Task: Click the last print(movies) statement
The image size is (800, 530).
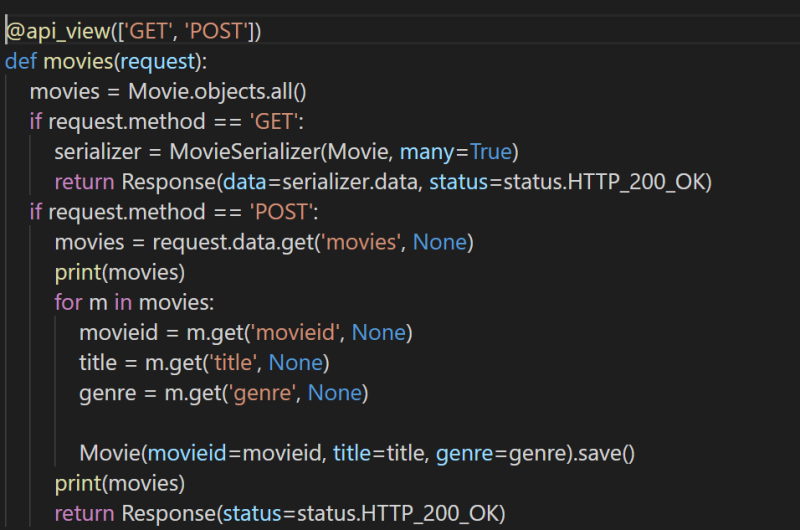Action: (x=120, y=483)
